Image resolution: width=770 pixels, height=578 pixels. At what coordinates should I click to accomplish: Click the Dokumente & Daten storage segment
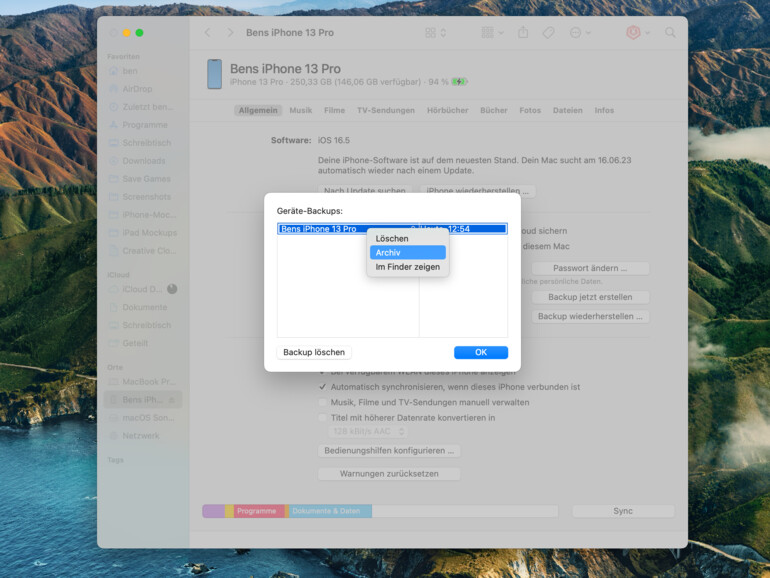coord(330,511)
